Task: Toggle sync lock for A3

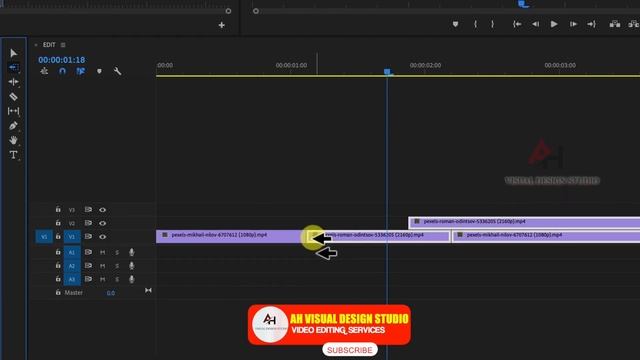Action: [x=88, y=279]
